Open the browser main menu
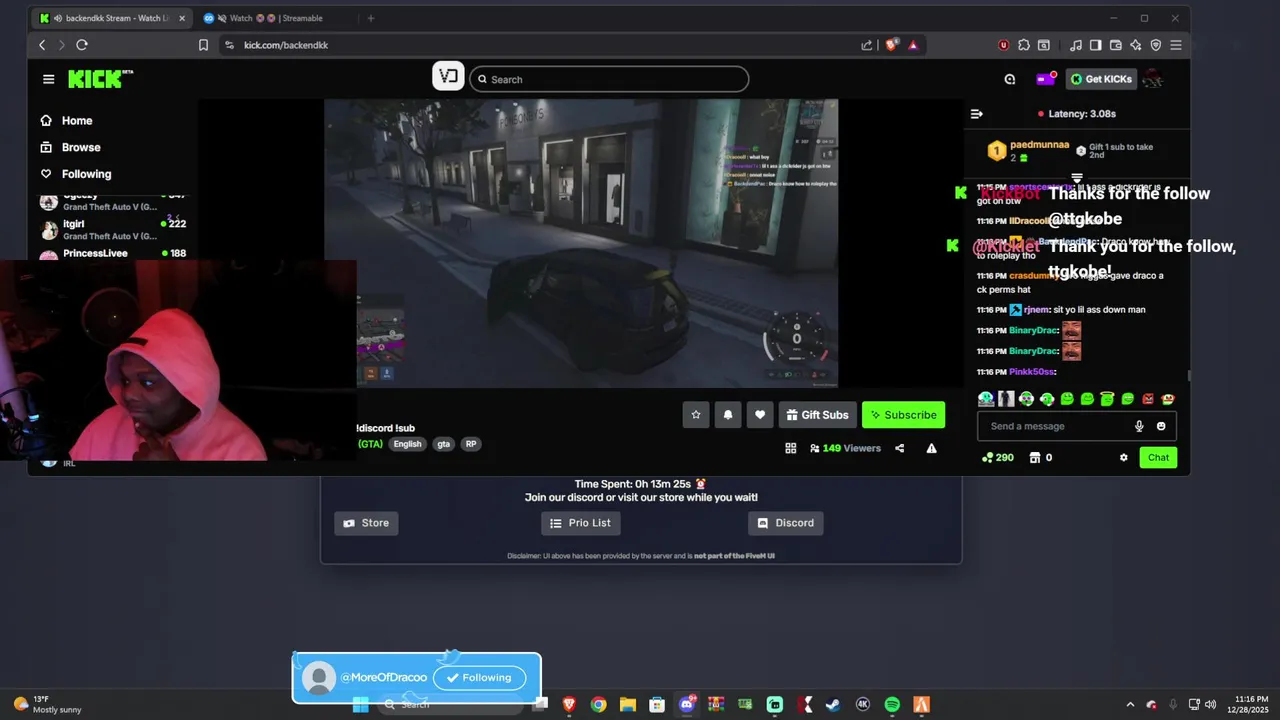 click(x=1176, y=45)
